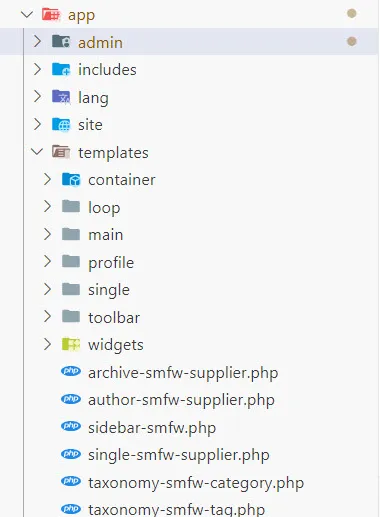Click the red app folder icon
The width and height of the screenshot is (380, 517).
tap(51, 15)
